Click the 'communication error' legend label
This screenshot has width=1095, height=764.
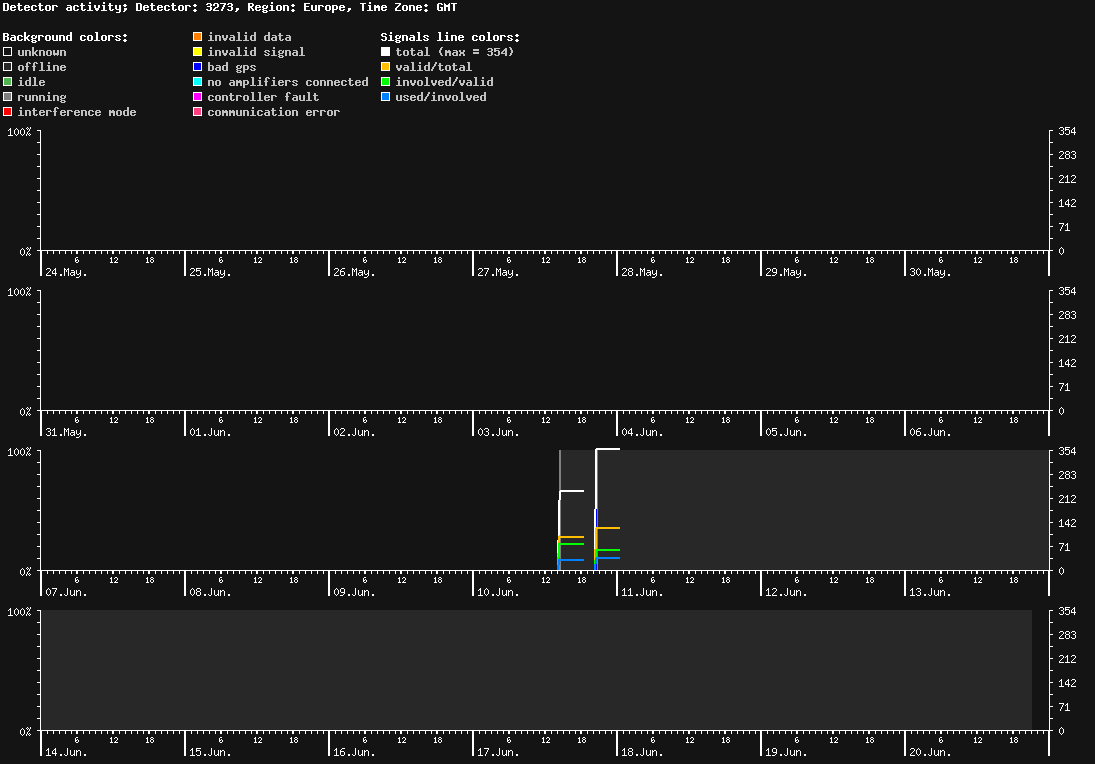pyautogui.click(x=274, y=112)
